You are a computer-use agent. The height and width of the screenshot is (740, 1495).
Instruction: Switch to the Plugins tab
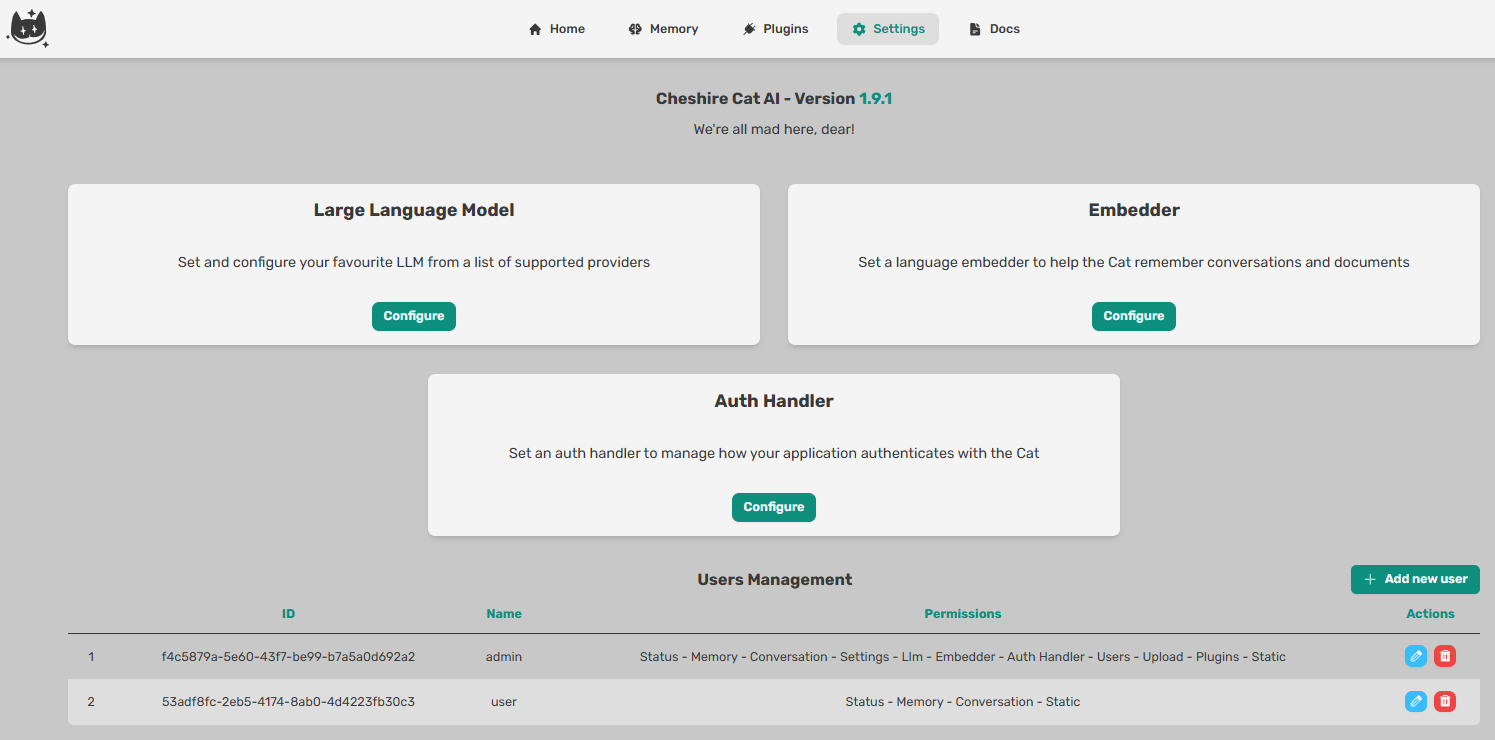click(x=776, y=29)
